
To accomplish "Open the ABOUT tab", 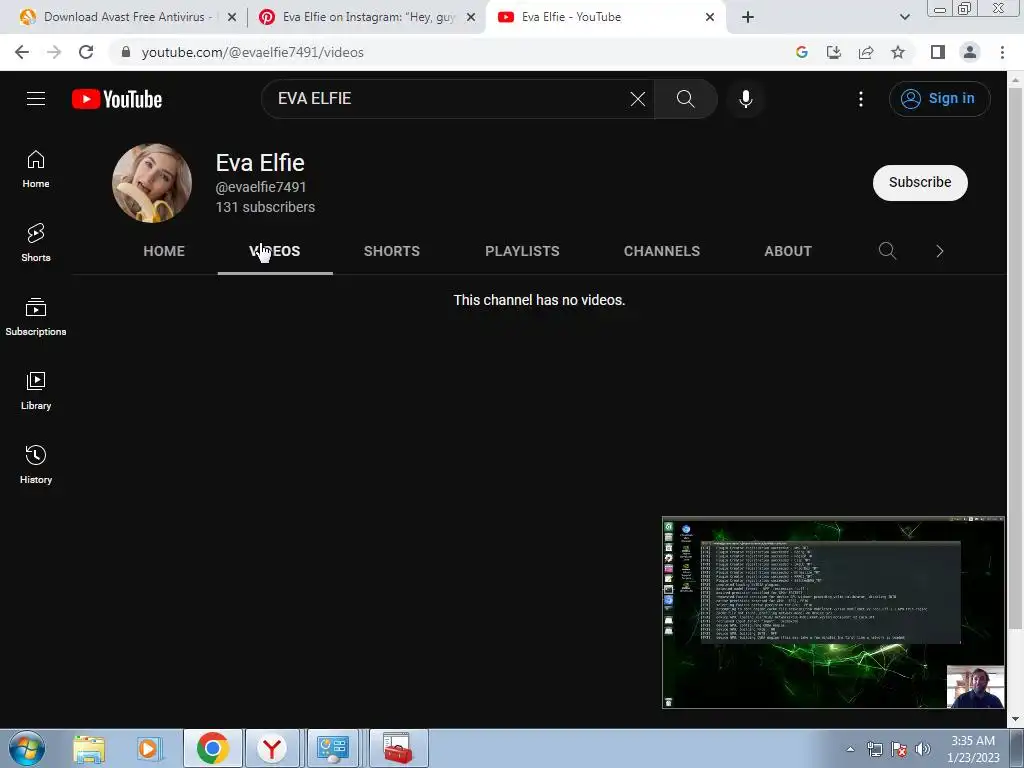I will click(x=788, y=251).
